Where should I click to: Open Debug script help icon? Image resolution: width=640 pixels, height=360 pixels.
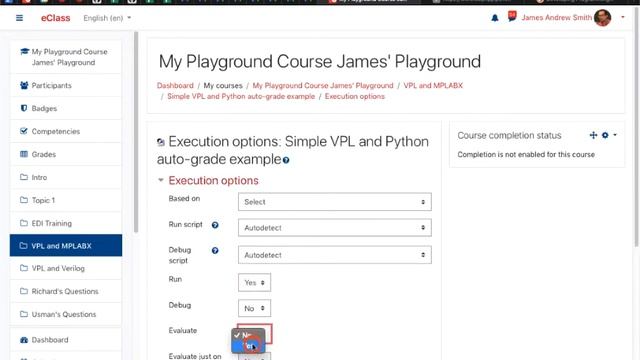[x=215, y=251]
